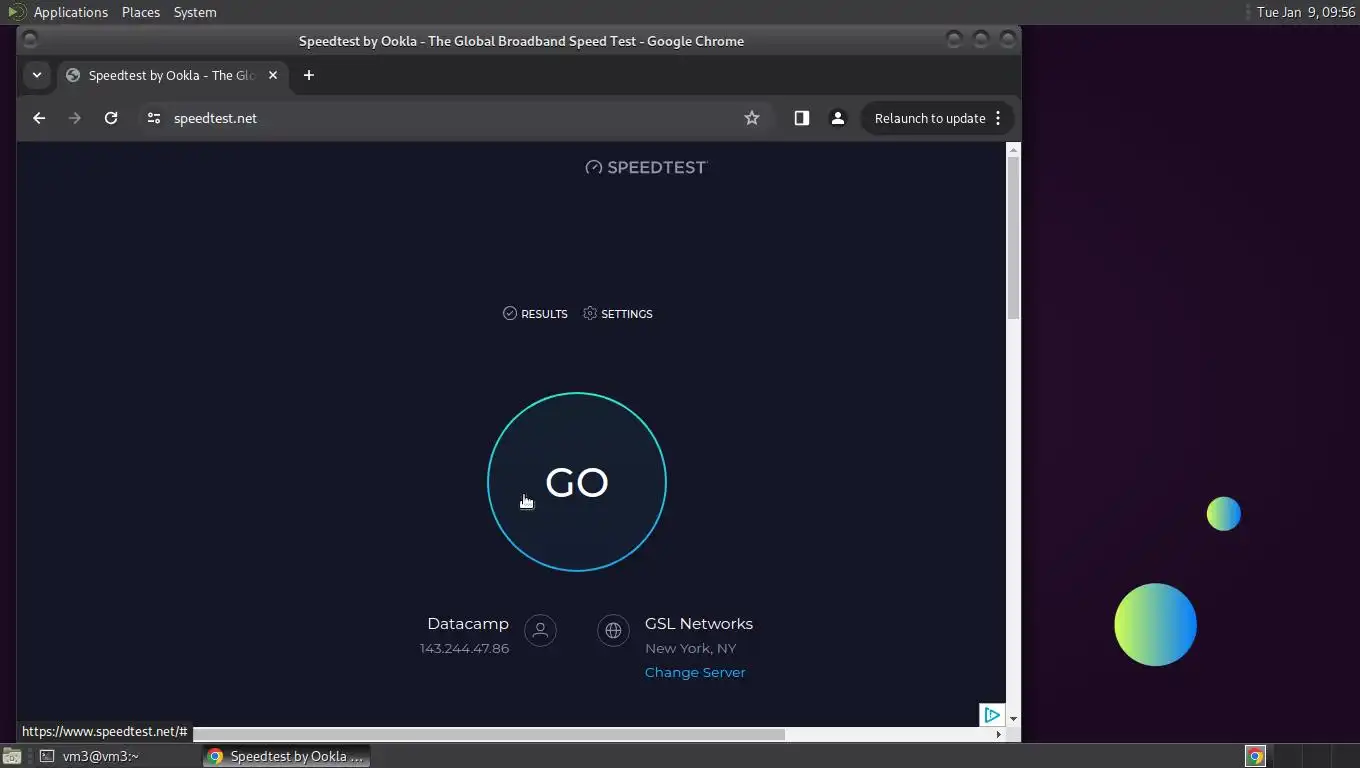The image size is (1360, 768).
Task: Reload the speedtest.net page
Action: pos(111,118)
